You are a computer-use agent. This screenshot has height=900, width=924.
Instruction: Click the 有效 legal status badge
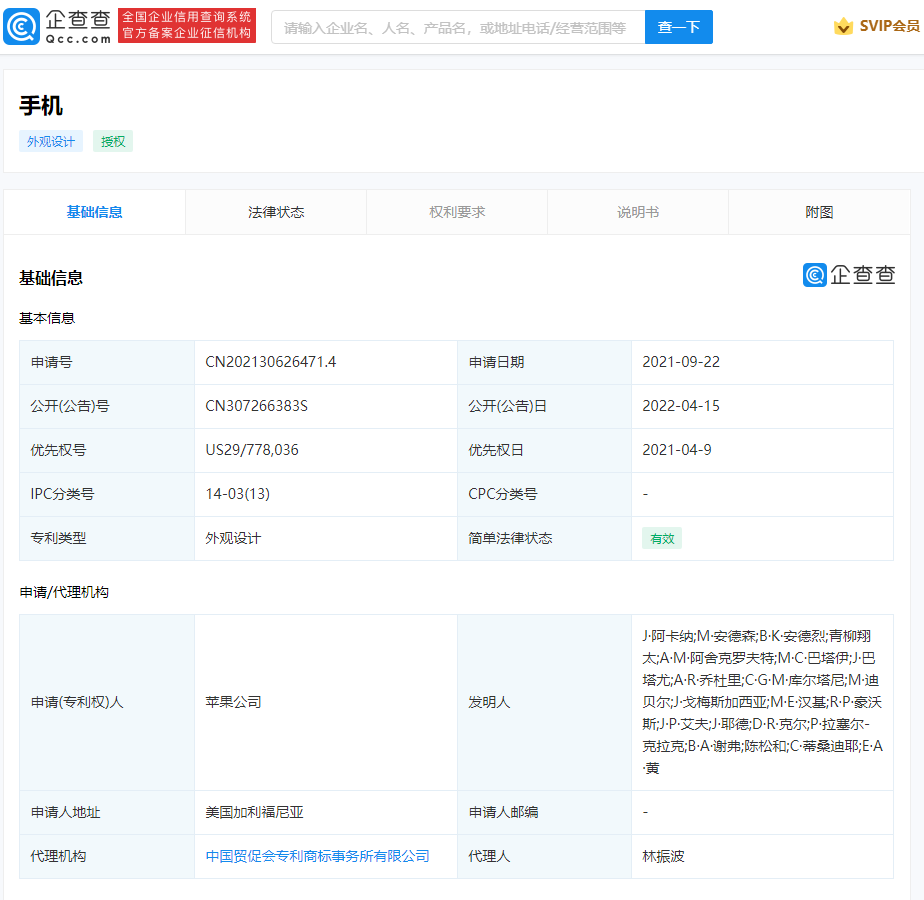pos(662,539)
